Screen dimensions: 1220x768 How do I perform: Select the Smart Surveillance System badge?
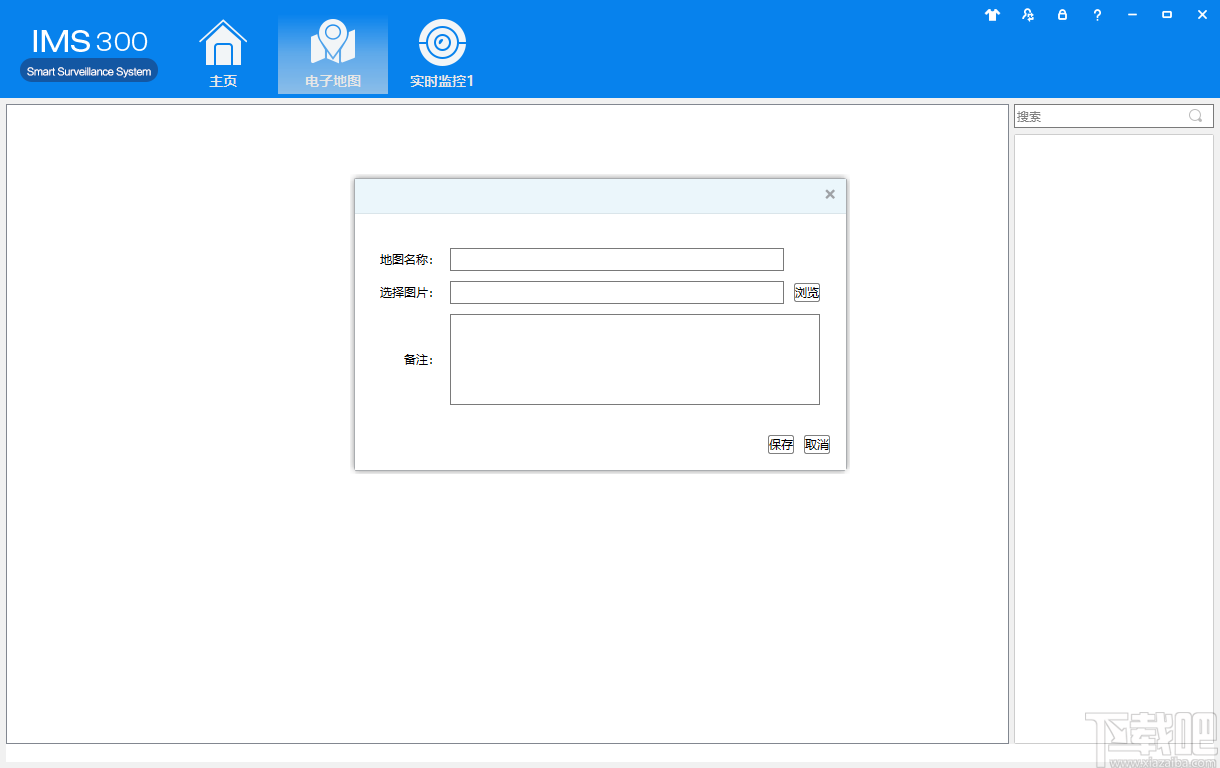tap(88, 70)
